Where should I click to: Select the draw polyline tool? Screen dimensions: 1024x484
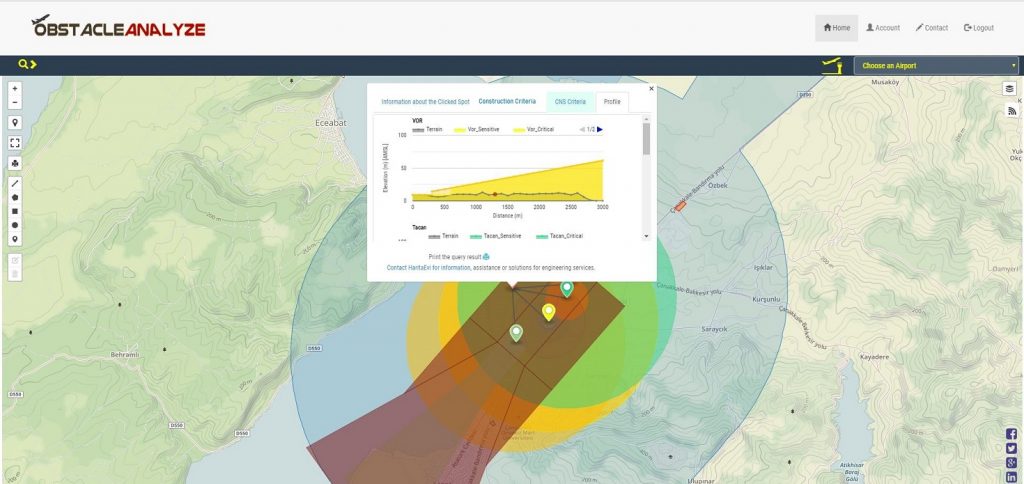[15, 184]
